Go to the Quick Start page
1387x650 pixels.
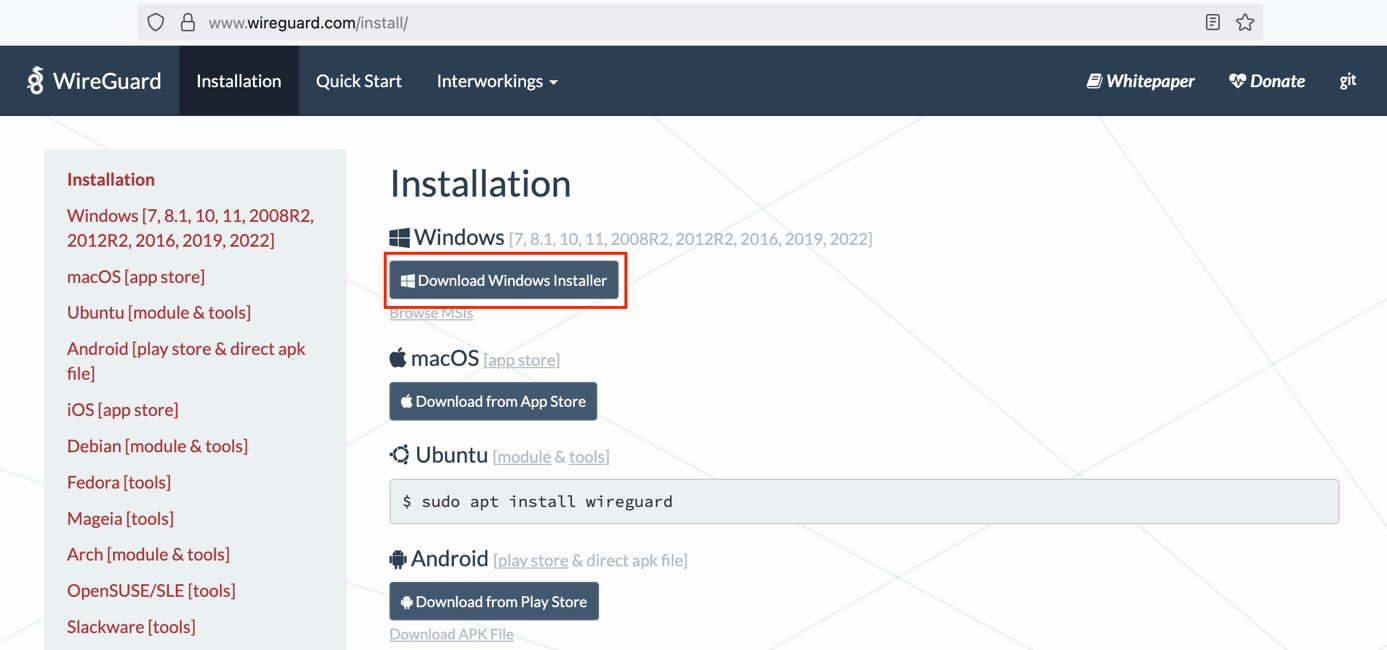pyautogui.click(x=359, y=81)
